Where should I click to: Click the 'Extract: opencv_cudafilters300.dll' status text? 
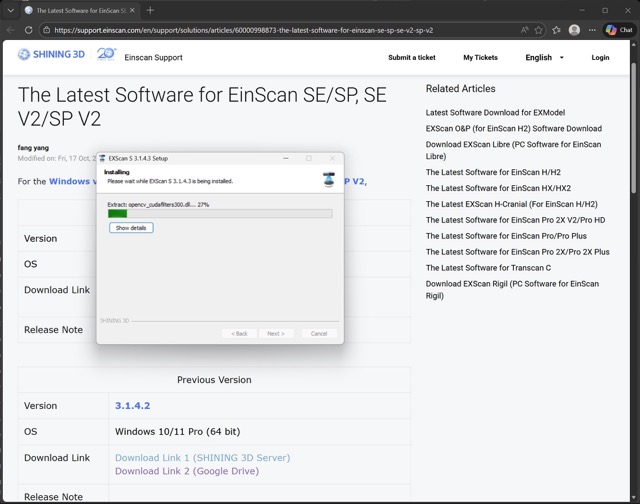point(158,204)
